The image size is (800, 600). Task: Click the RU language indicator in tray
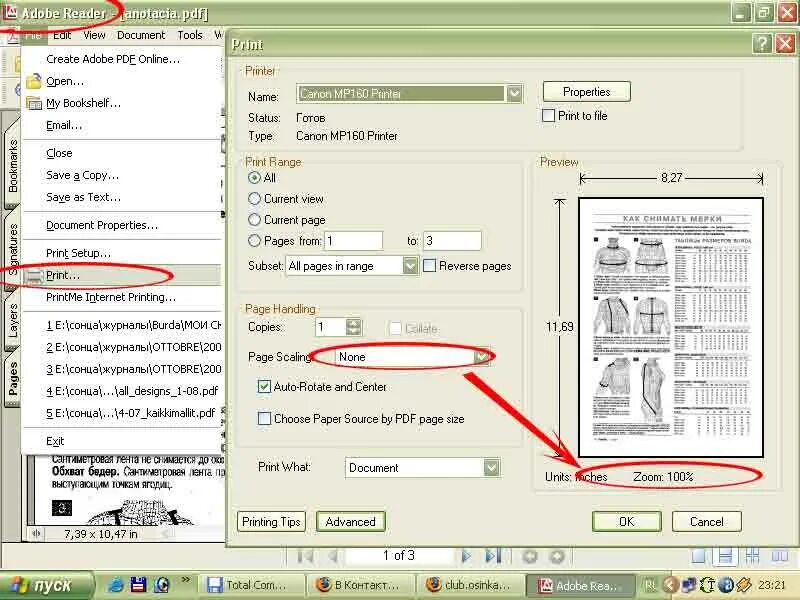coord(649,585)
